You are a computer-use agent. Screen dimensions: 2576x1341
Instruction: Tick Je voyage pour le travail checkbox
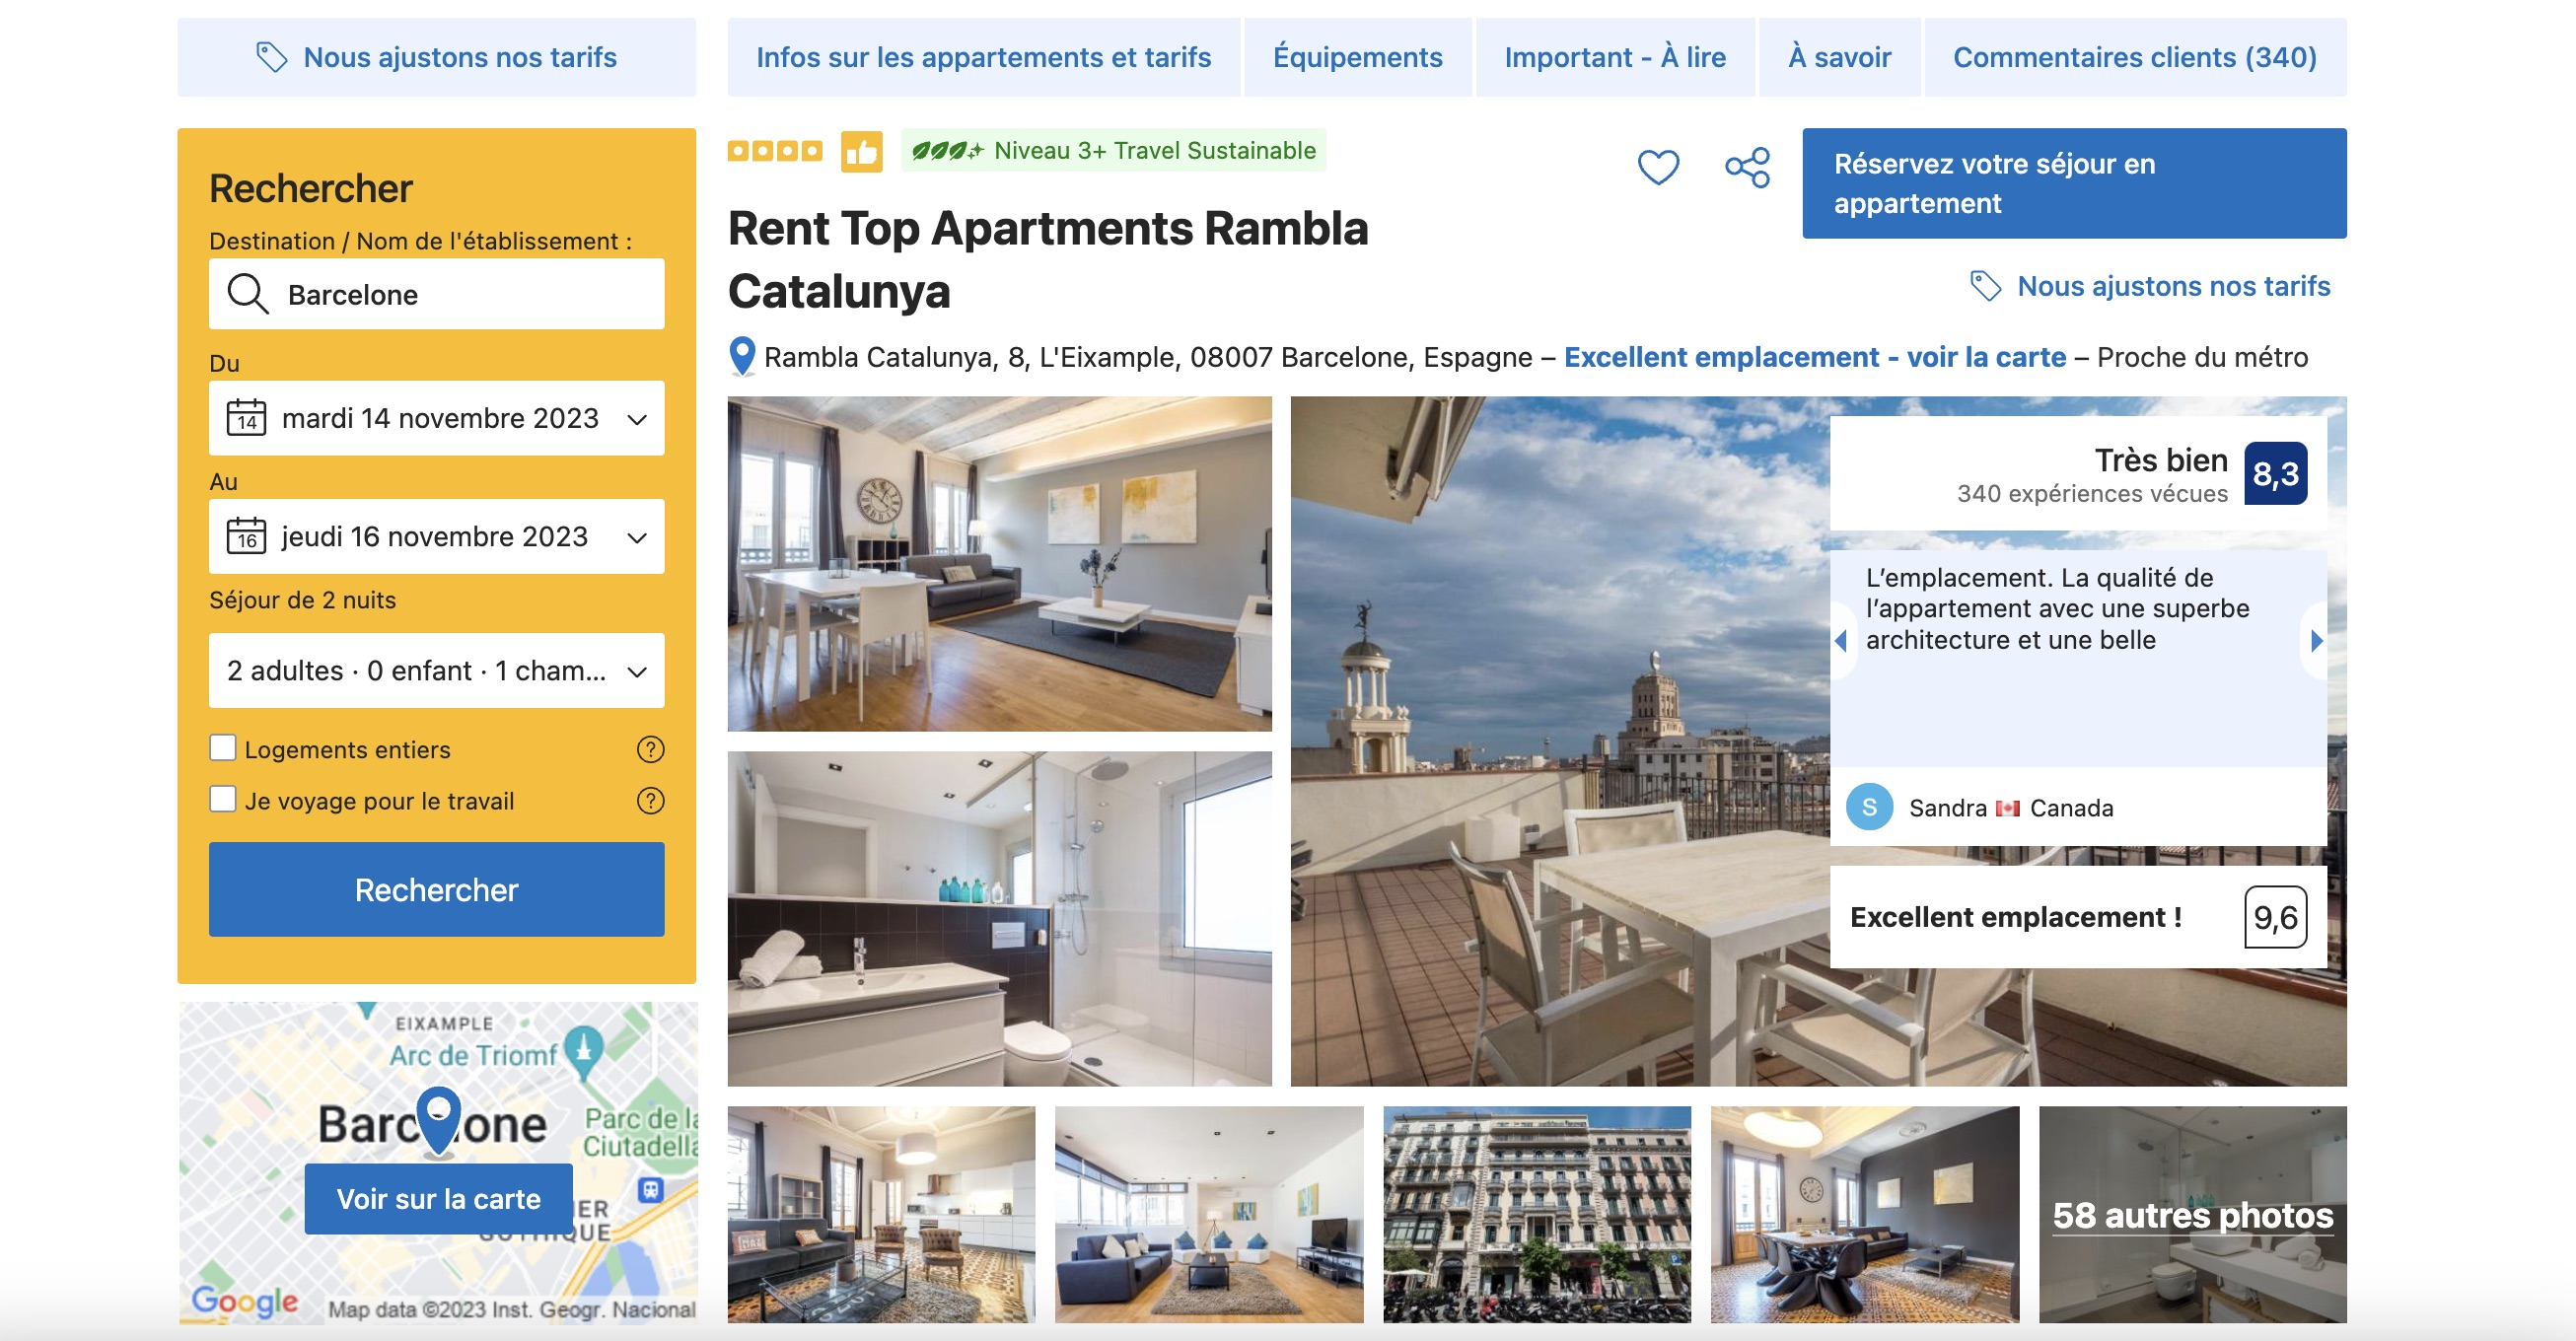(223, 799)
